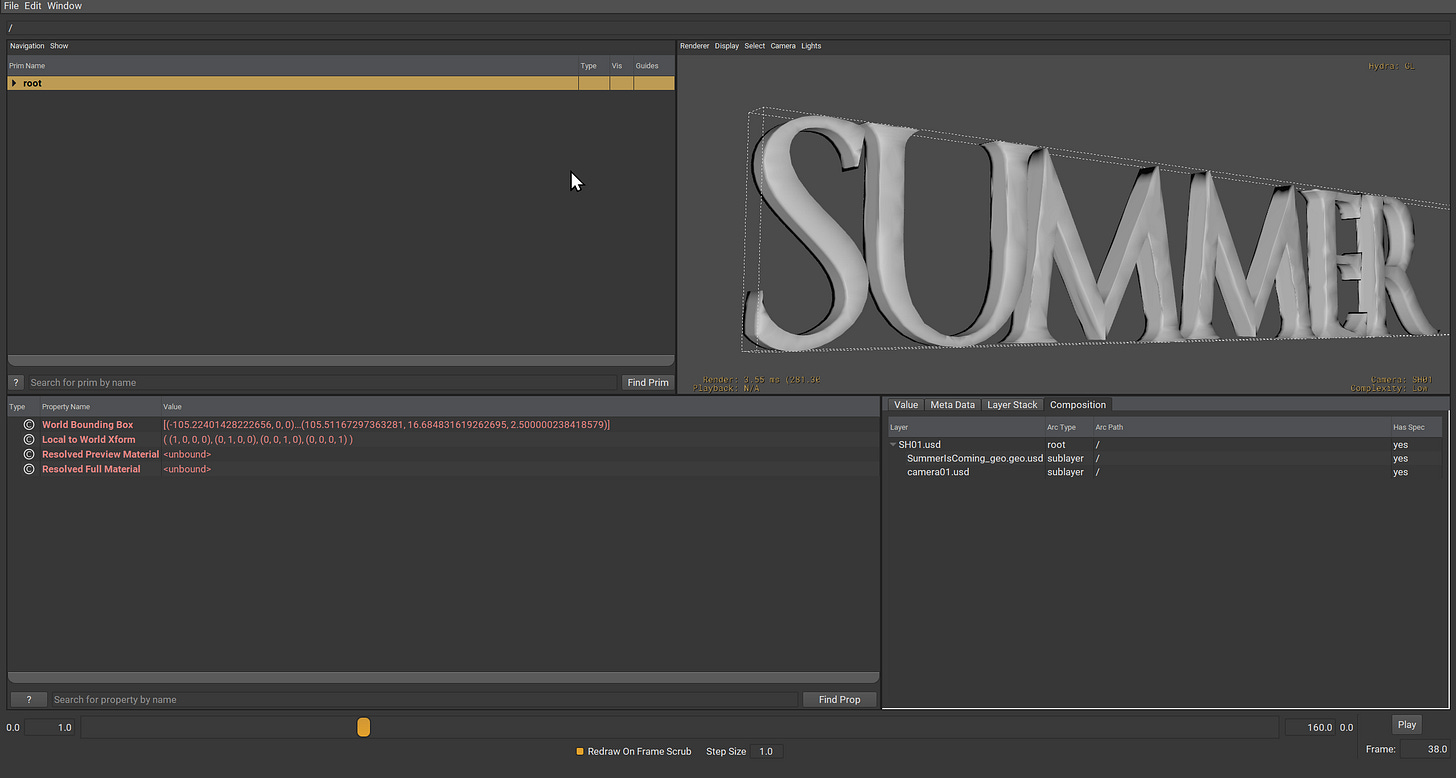
Task: Open the Renderer menu in the viewport
Action: pyautogui.click(x=694, y=46)
